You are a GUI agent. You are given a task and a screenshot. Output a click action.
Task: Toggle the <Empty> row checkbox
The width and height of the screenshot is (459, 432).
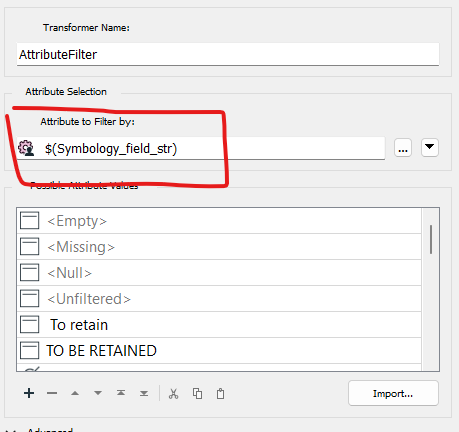pyautogui.click(x=29, y=221)
